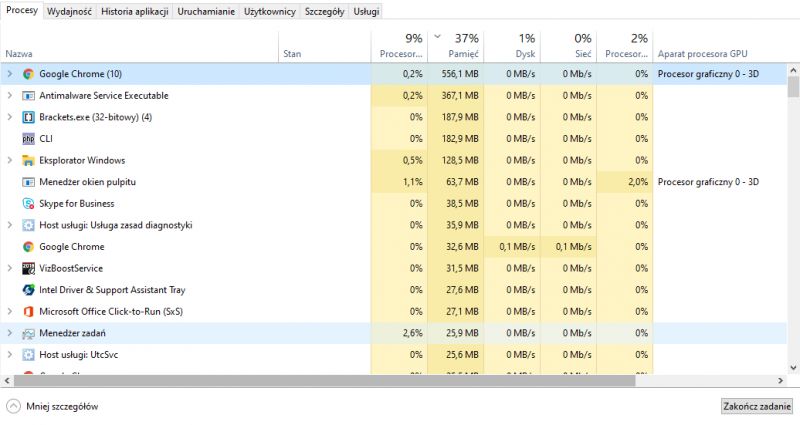This screenshot has height=425, width=800.
Task: Click the 2,6% CPU value
Action: coord(412,333)
